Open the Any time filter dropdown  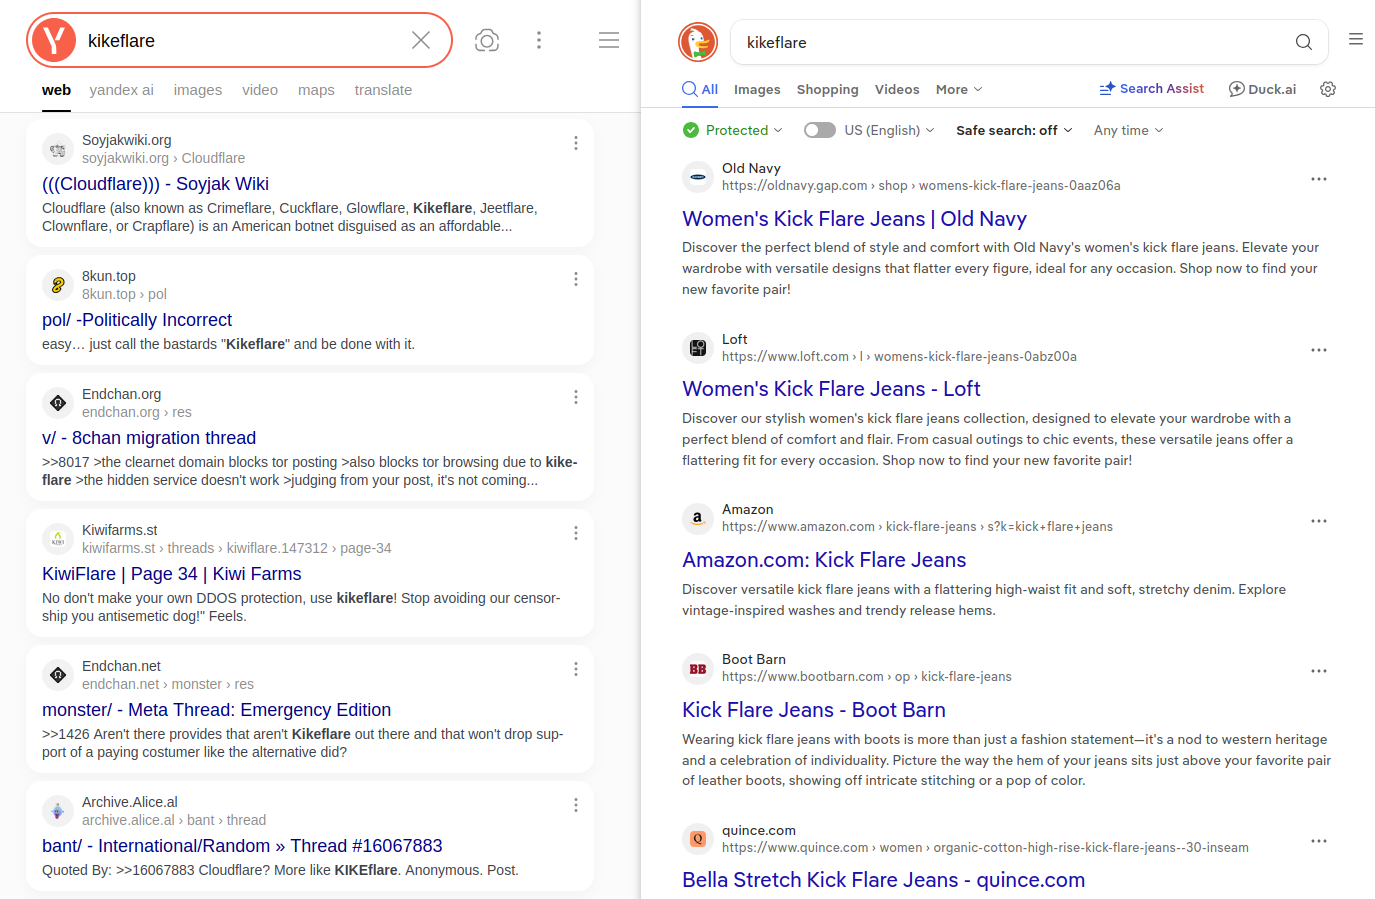(x=1128, y=130)
